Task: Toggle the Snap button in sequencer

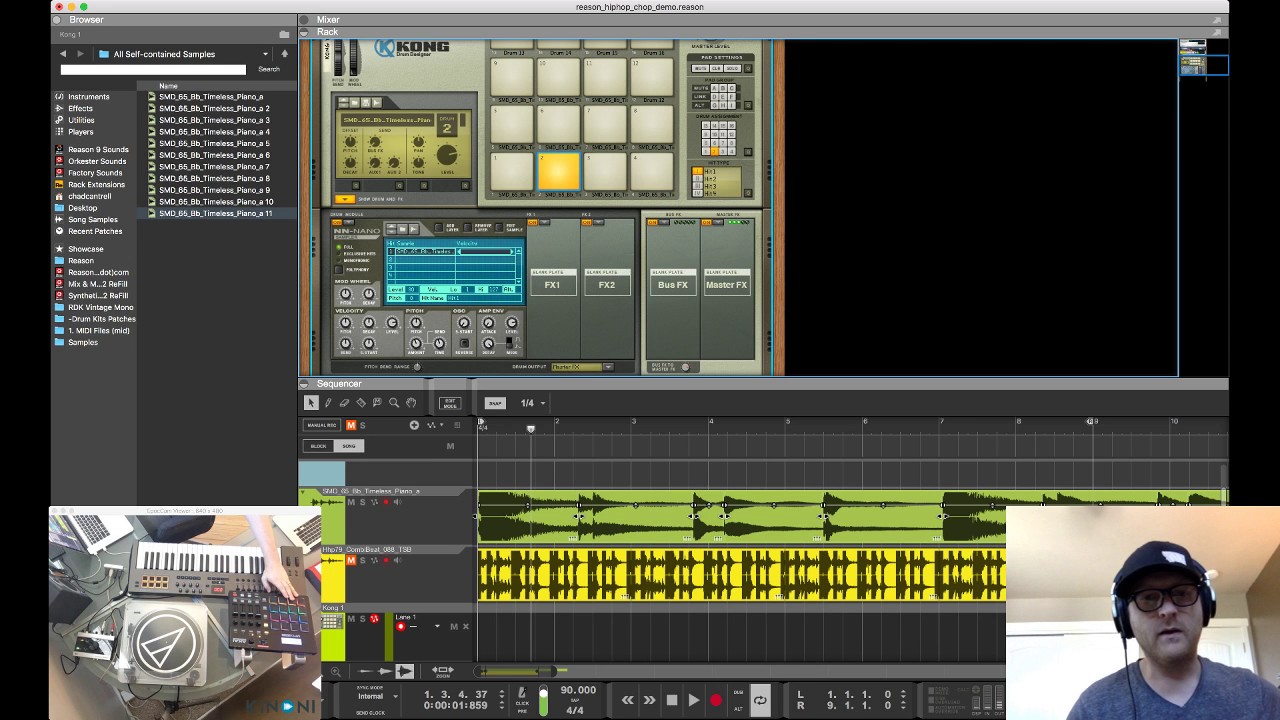Action: (495, 403)
